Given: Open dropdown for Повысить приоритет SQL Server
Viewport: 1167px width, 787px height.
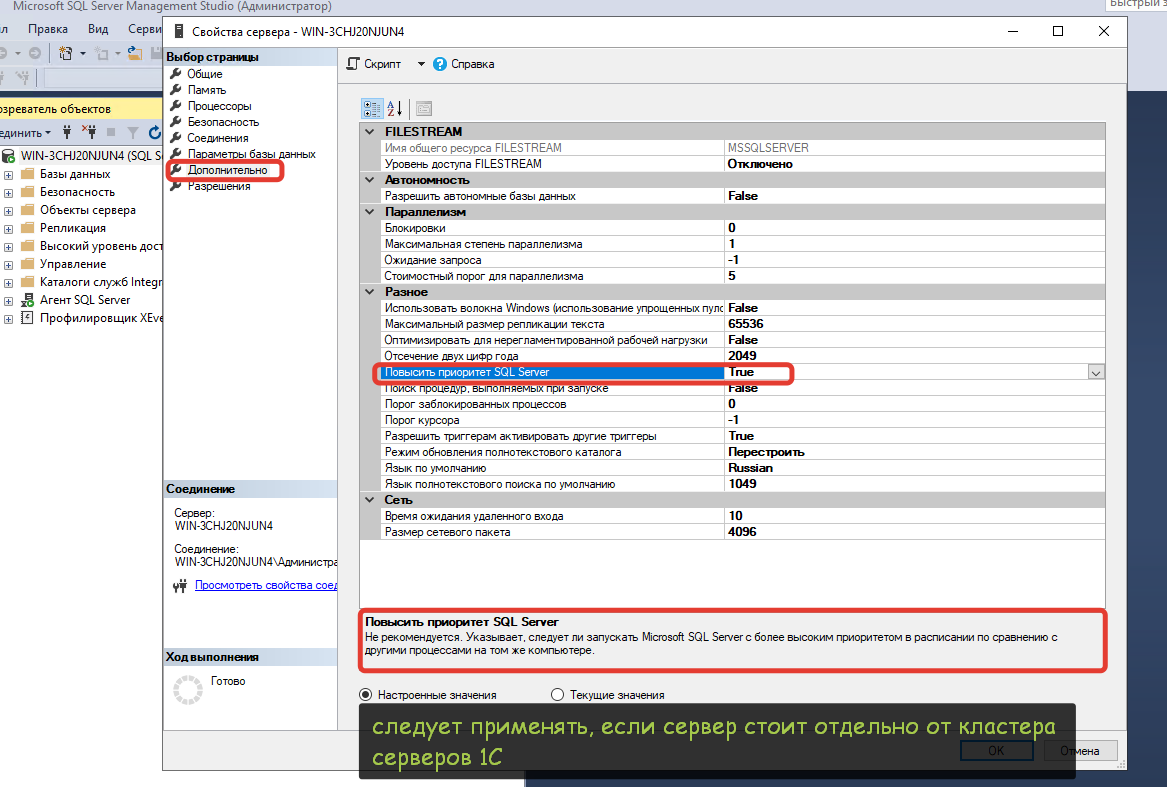Looking at the screenshot, I should point(1096,372).
